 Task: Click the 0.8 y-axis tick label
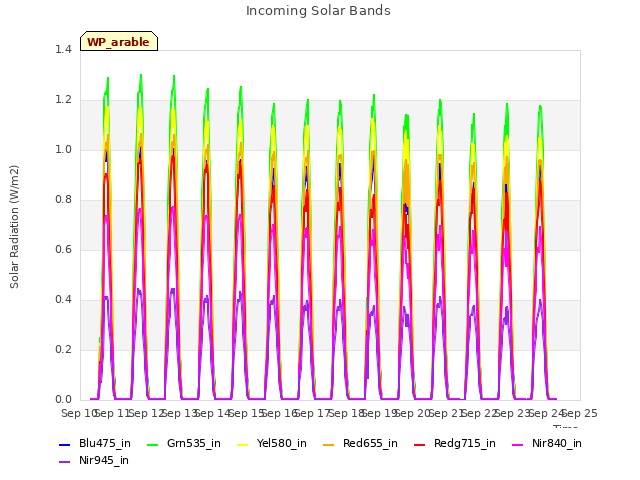(63, 200)
